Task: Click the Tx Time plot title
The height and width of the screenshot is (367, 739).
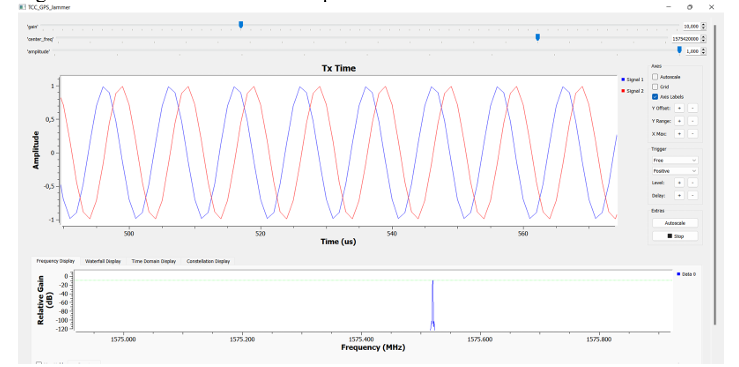Action: coord(338,68)
